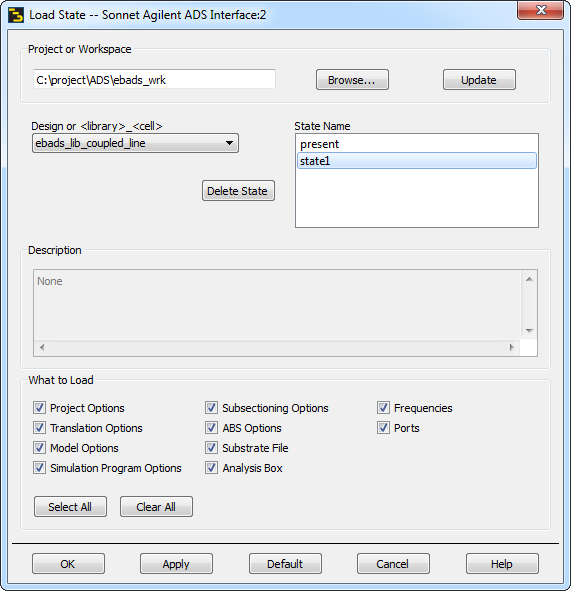Focus the Project or Workspace path field
The height and width of the screenshot is (591, 571).
coord(155,80)
